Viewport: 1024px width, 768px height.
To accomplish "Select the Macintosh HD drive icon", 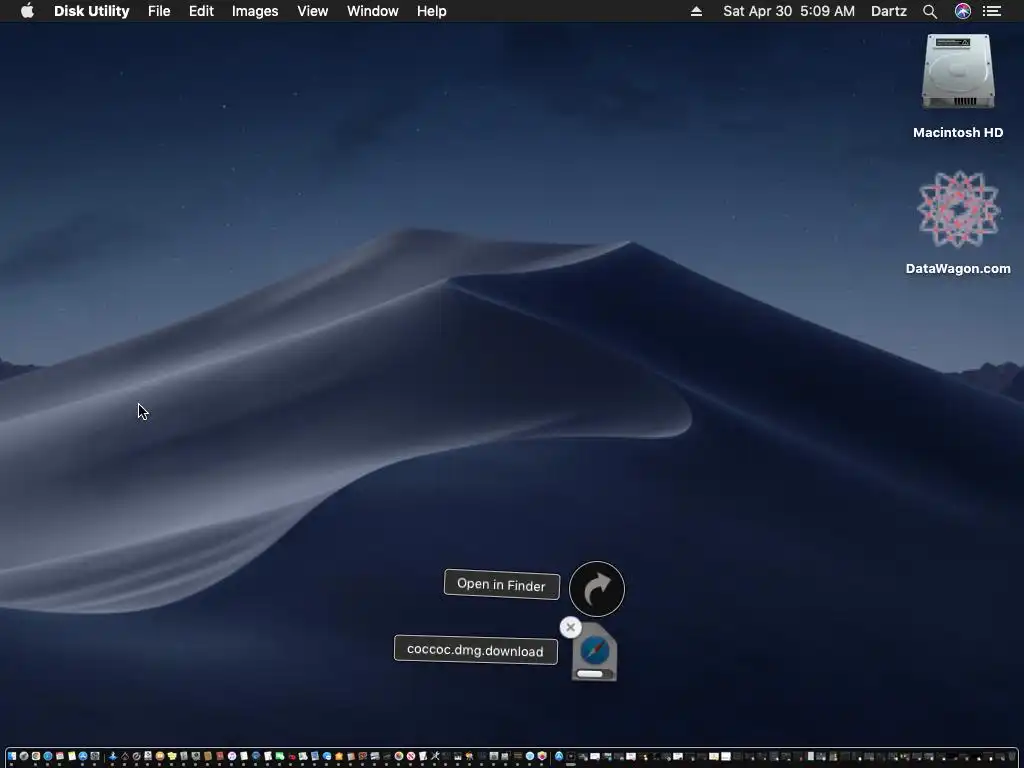I will [958, 72].
